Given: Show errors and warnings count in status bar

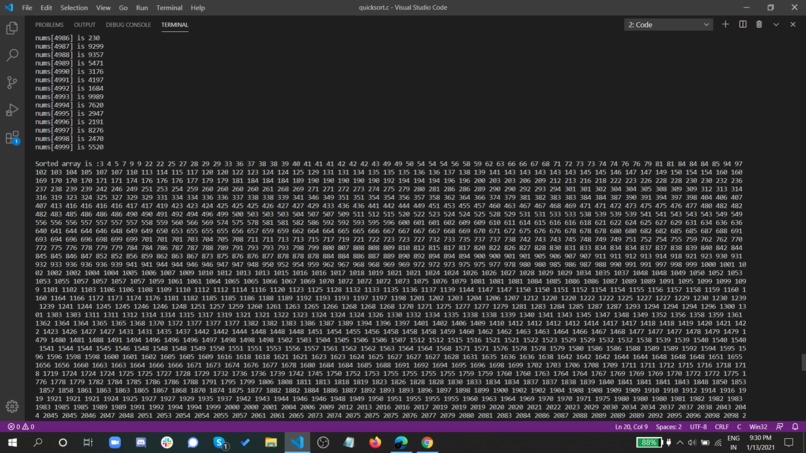Looking at the screenshot, I should coord(21,426).
